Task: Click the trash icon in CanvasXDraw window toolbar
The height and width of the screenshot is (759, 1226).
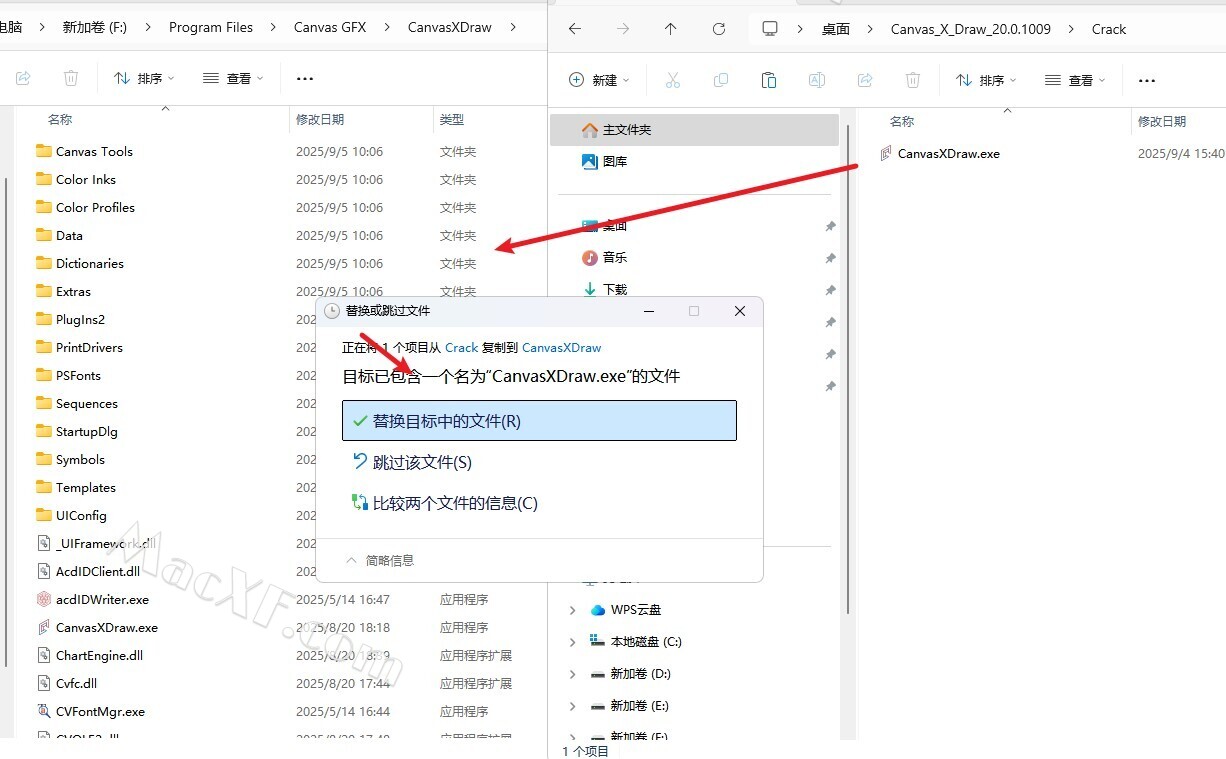Action: [71, 78]
